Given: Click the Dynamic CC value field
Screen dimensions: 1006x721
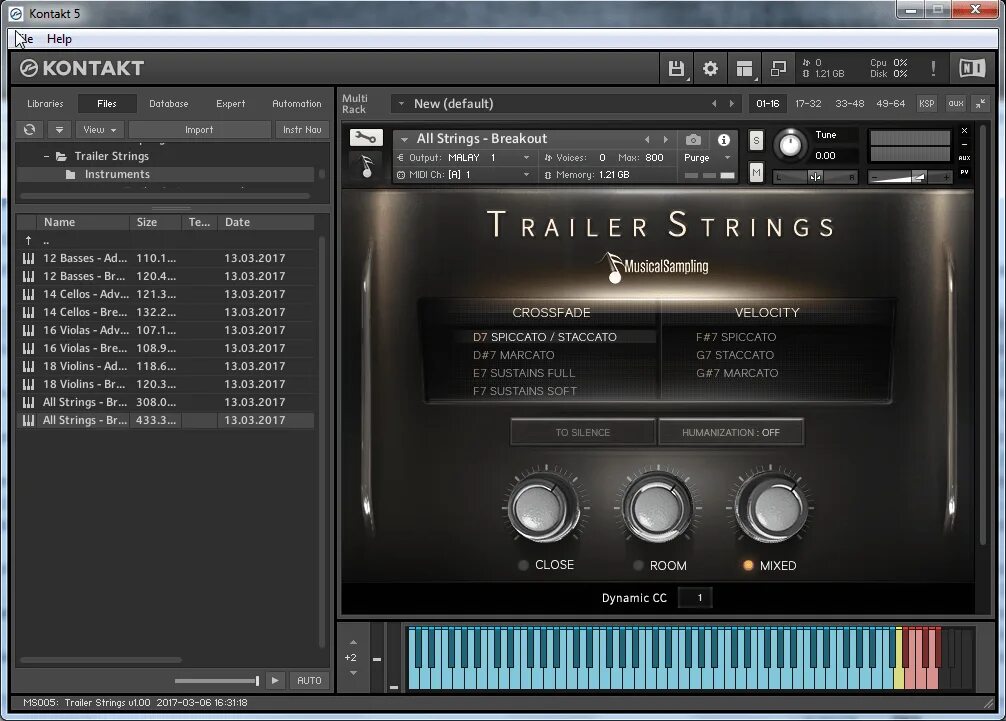Looking at the screenshot, I should pos(695,598).
